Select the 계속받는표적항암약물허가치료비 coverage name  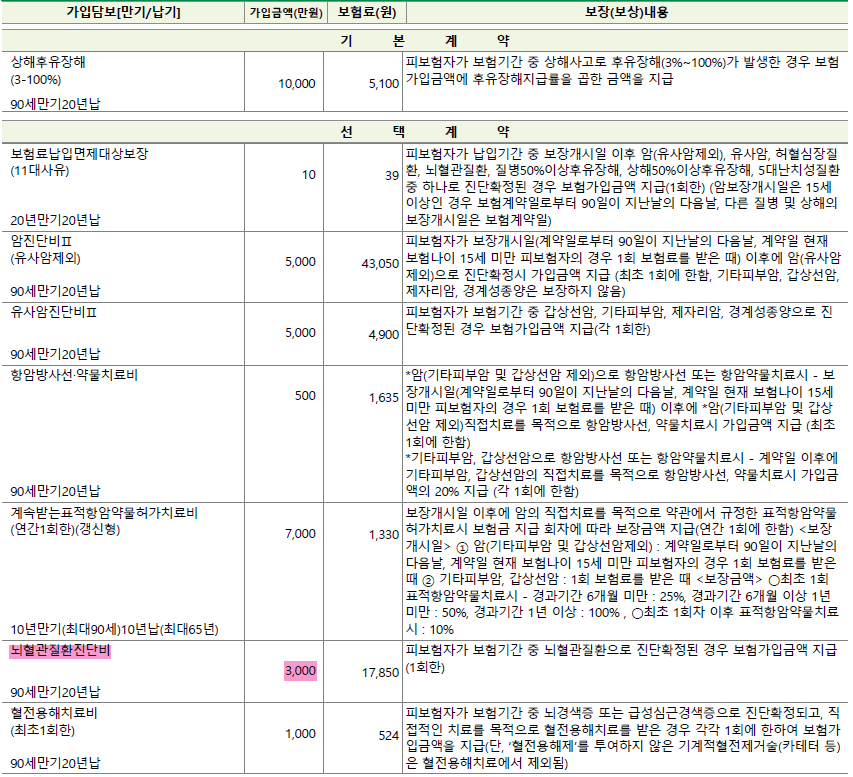pyautogui.click(x=104, y=513)
